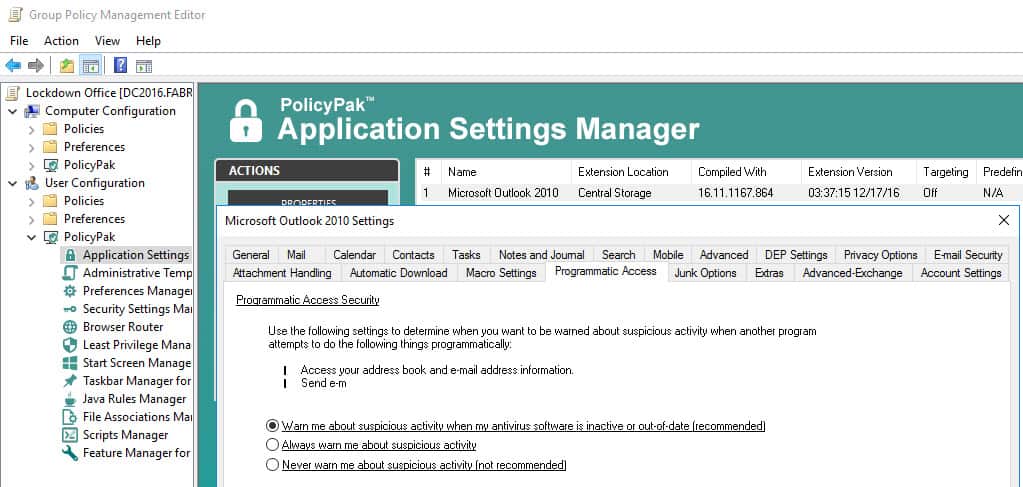1023x487 pixels.
Task: Open the DEP Settings tab
Action: [796, 255]
